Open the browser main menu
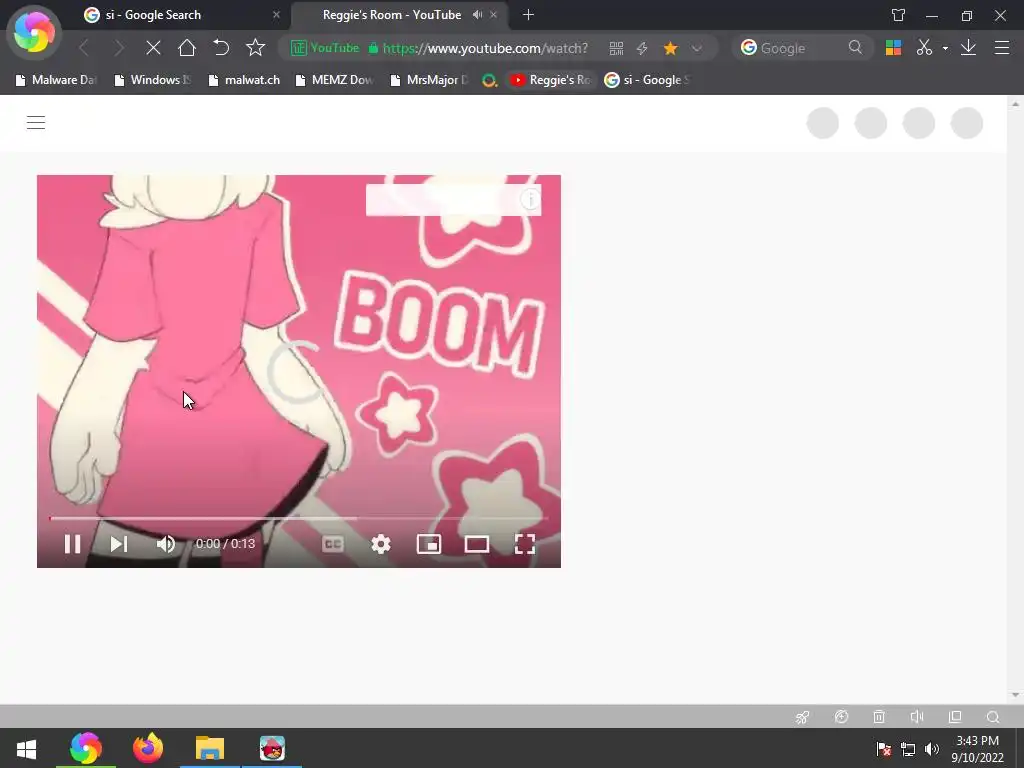1024x768 pixels. click(x=1002, y=48)
